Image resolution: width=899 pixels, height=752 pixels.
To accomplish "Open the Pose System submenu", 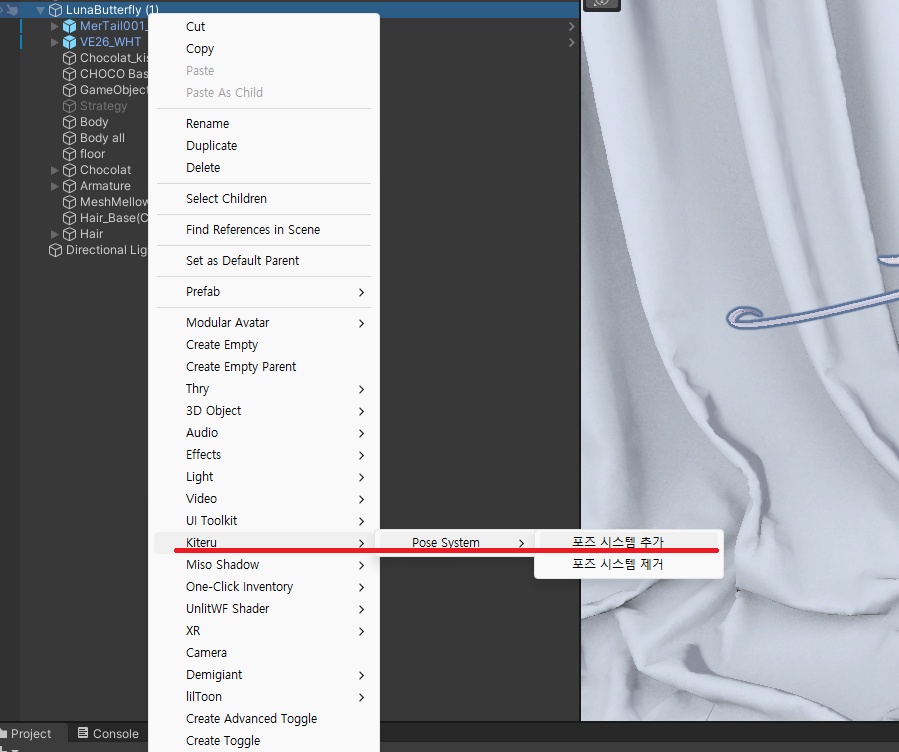I will pos(457,542).
